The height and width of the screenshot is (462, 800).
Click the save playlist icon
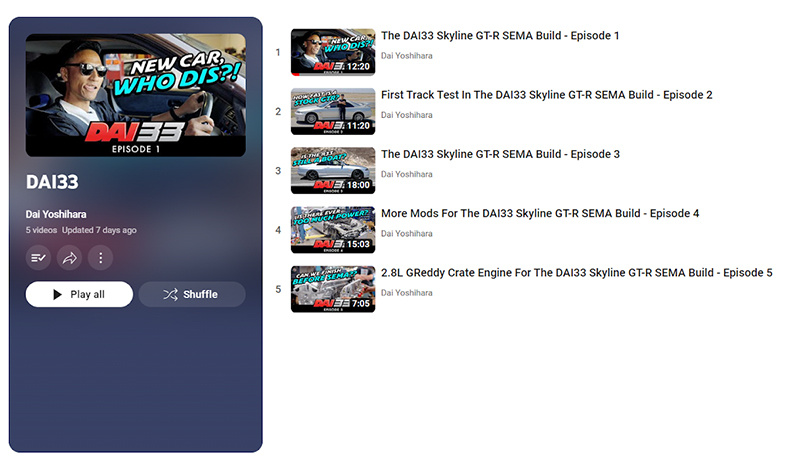(x=38, y=258)
